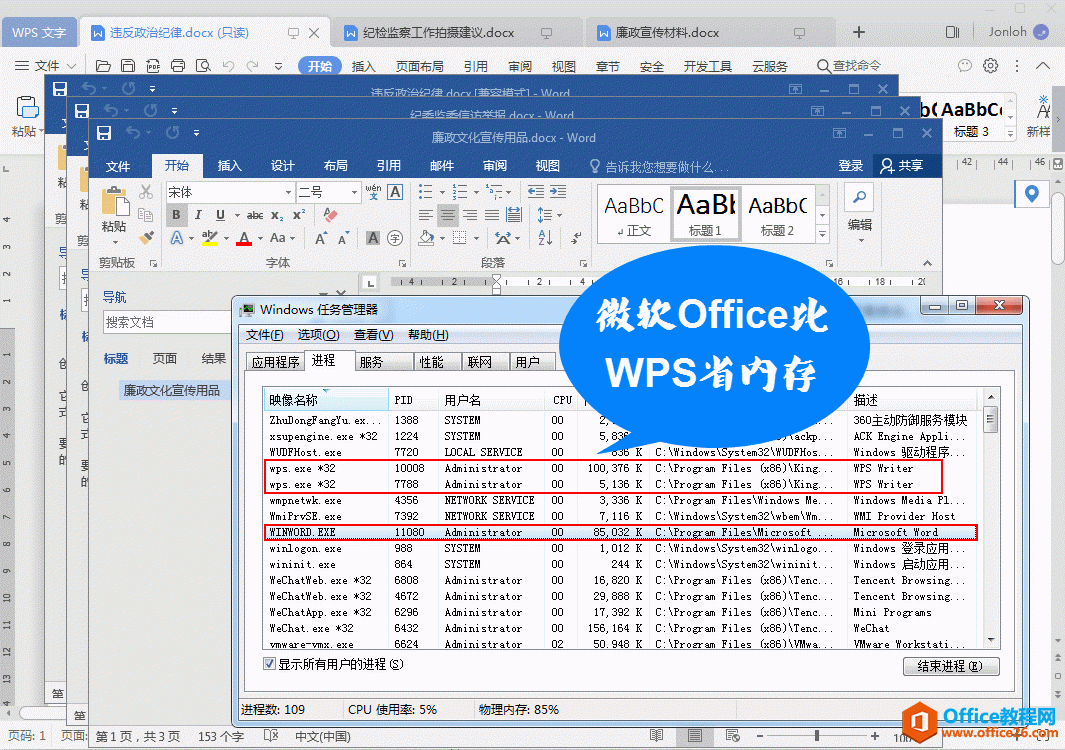Clear formatting eraser icon in Word
Viewport: 1065px width, 750px height.
coord(330,215)
